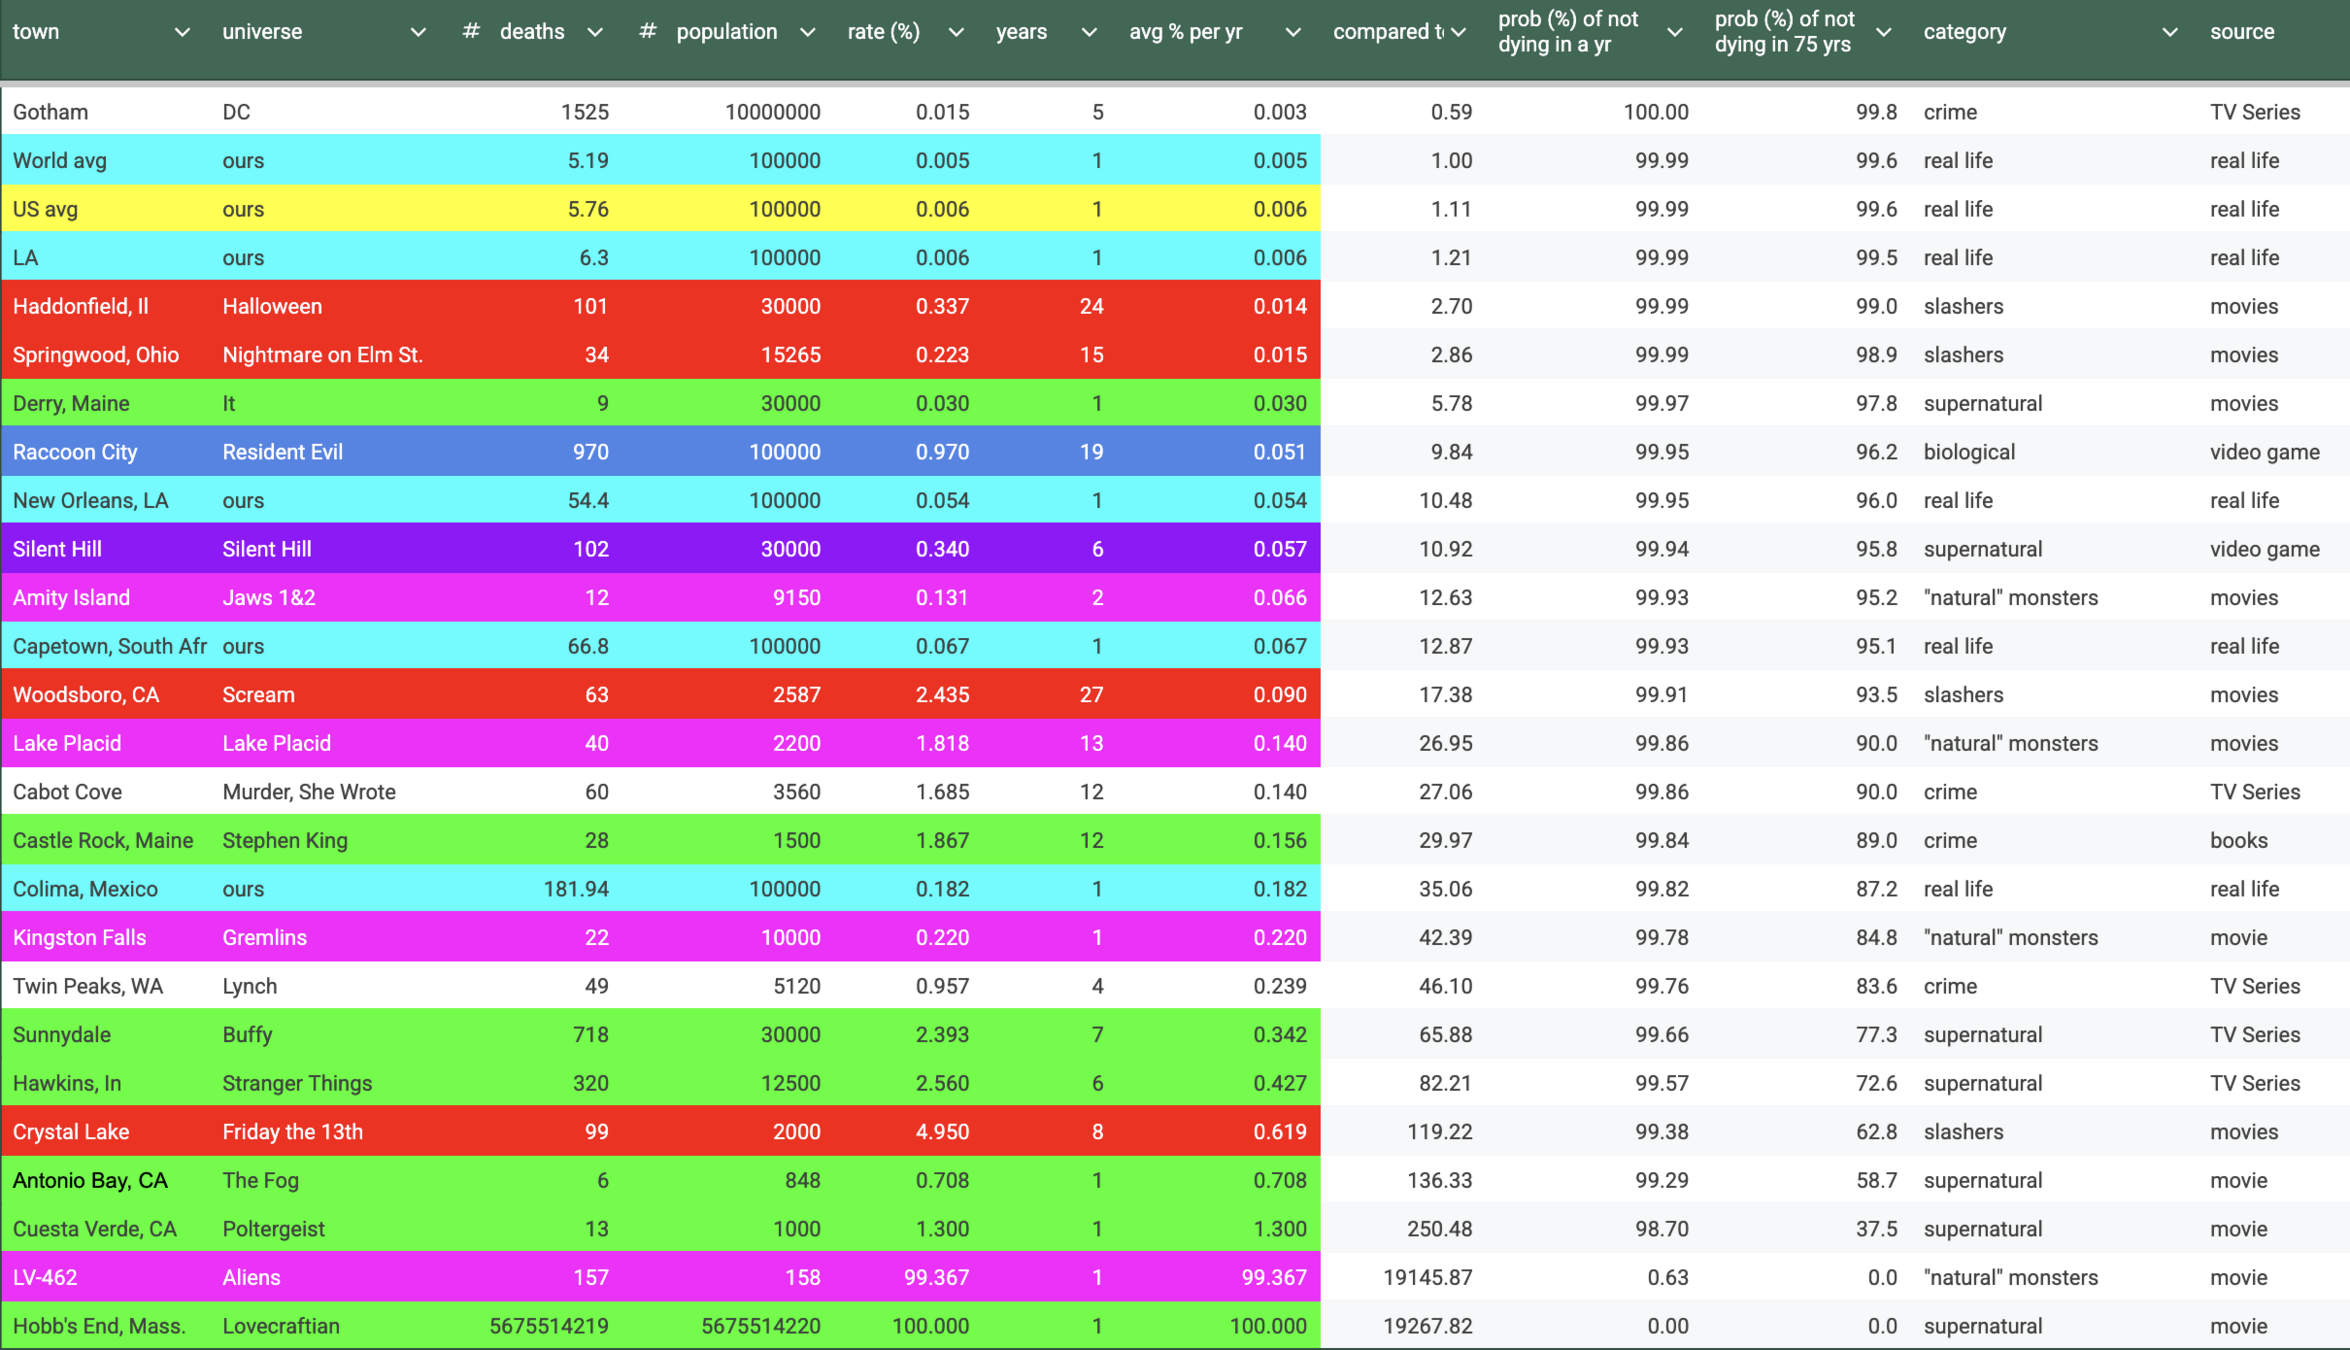Viewport: 2350px width, 1350px height.
Task: Select Crystal Lake deaths value 99
Action: point(597,1132)
